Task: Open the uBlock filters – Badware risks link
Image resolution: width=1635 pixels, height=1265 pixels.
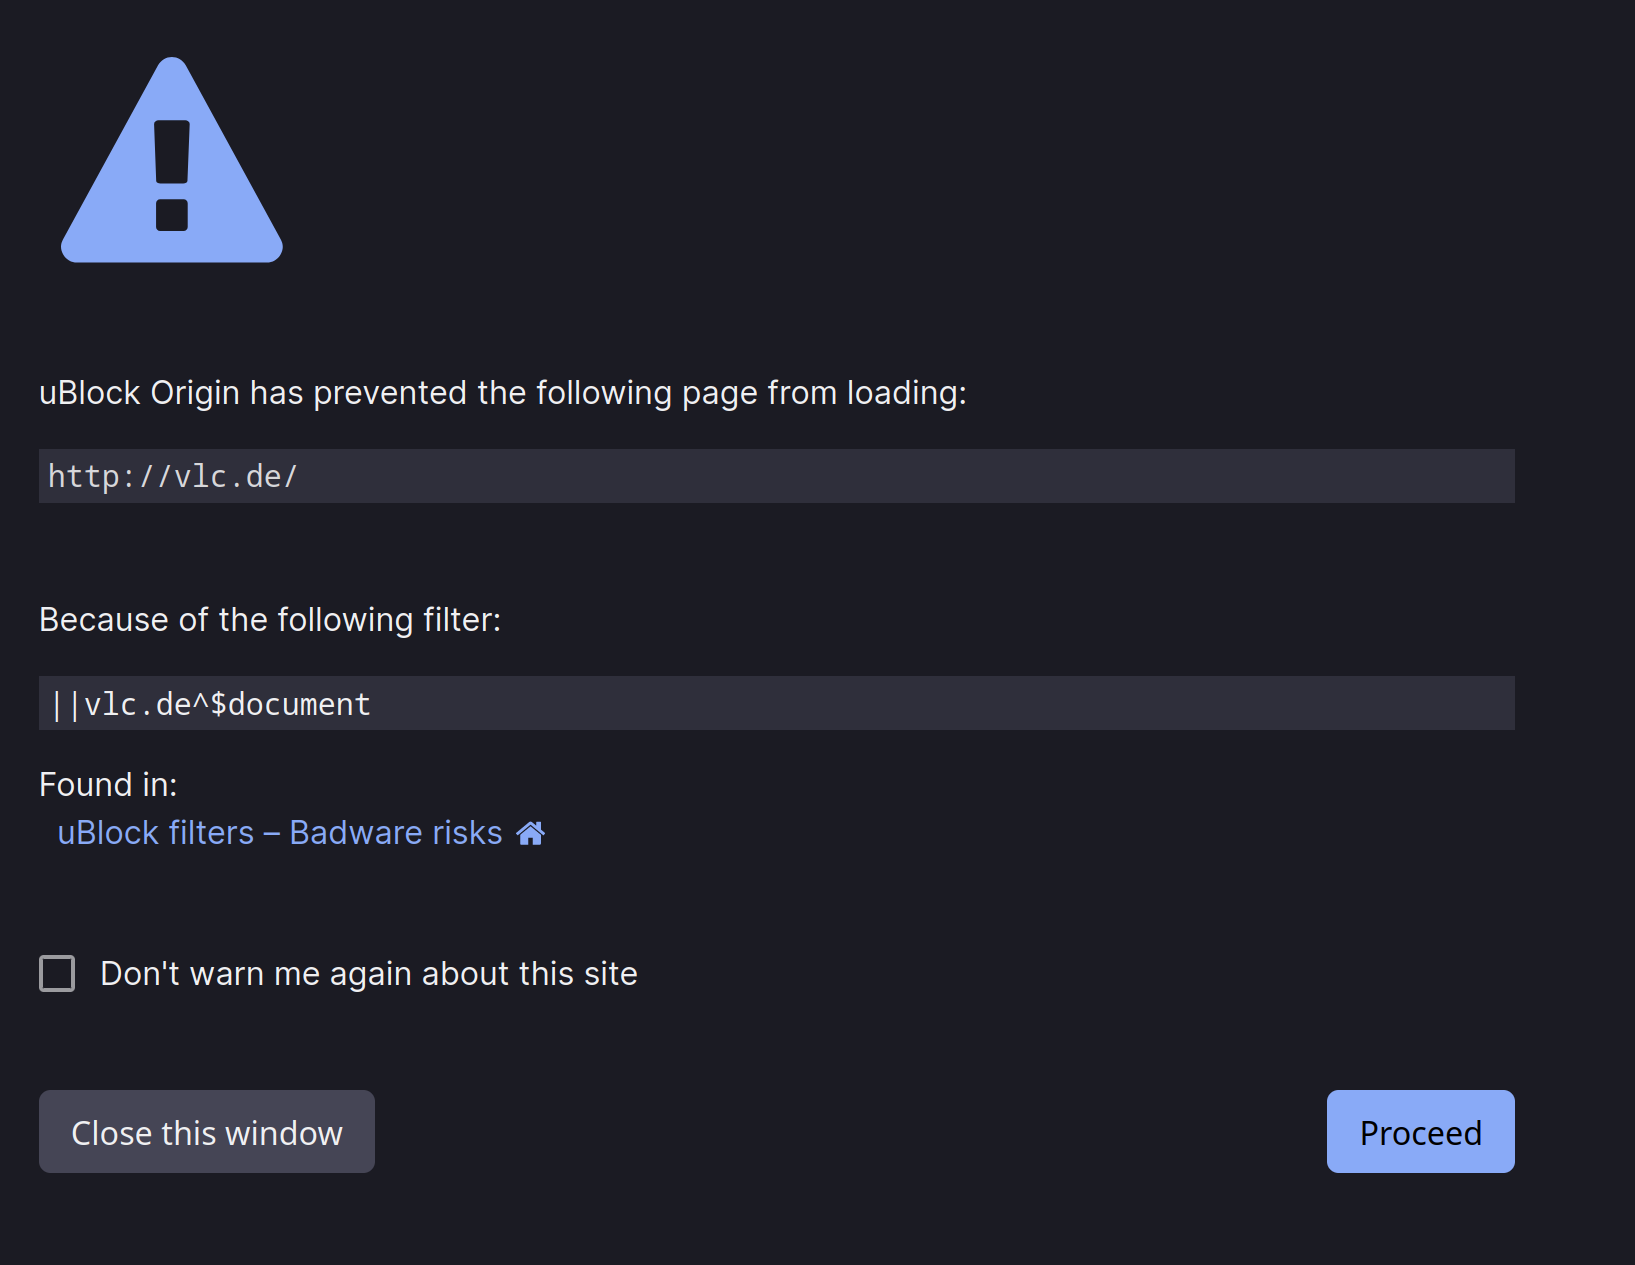Action: point(280,833)
